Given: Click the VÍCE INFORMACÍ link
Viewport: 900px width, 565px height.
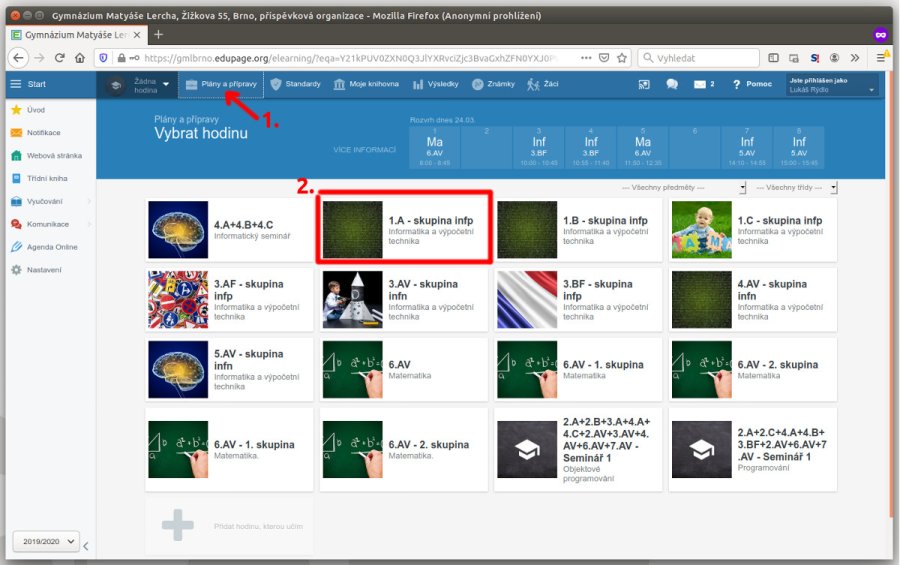Looking at the screenshot, I should (365, 149).
